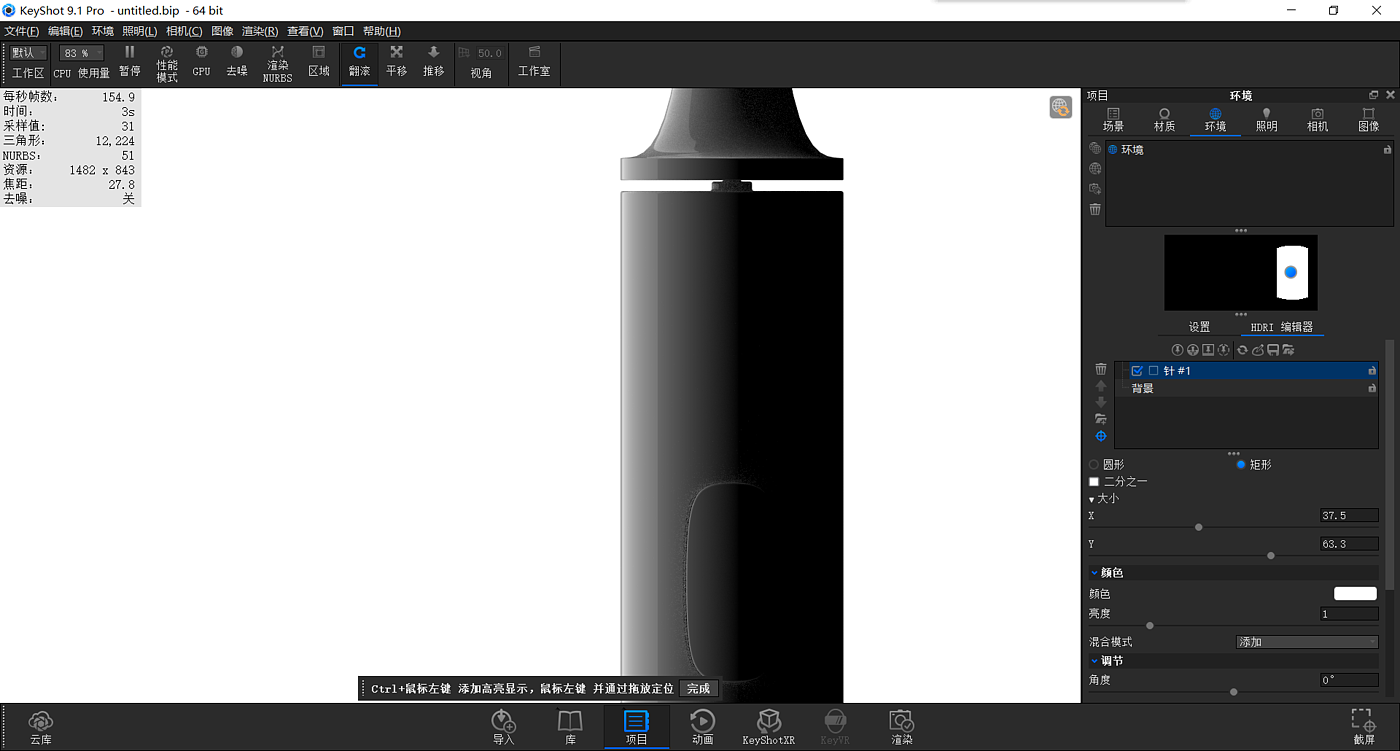Toggle render NURBS (渲染NURBS)
The width and height of the screenshot is (1400, 751).
(277, 63)
